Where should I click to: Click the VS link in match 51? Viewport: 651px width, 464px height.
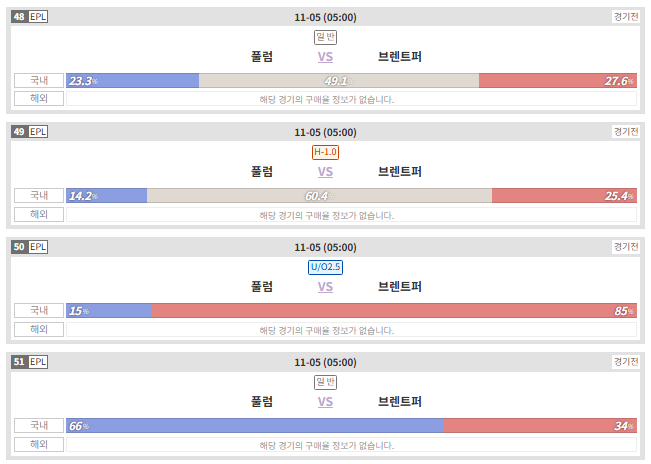[x=325, y=402]
